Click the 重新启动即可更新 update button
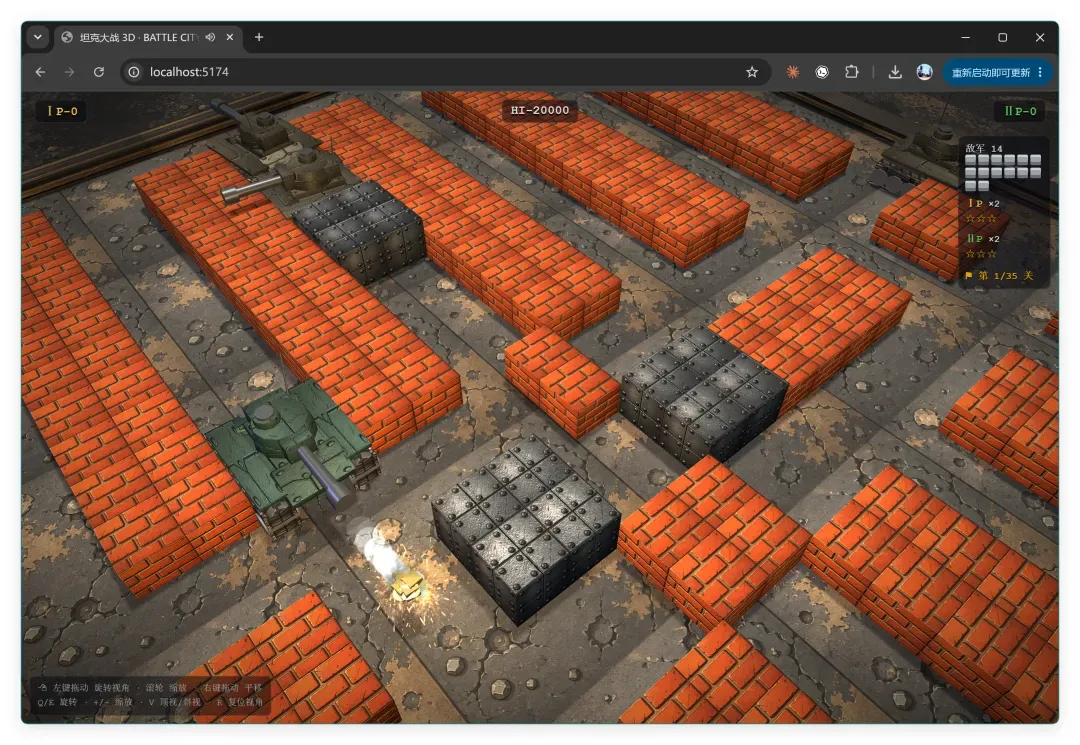This screenshot has width=1080, height=745. click(x=990, y=72)
